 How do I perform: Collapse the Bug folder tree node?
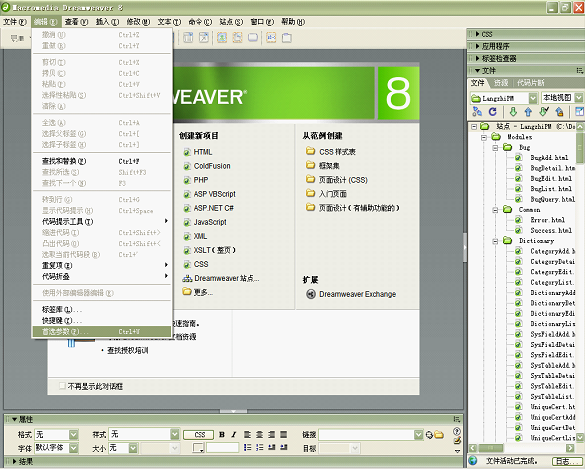click(495, 148)
